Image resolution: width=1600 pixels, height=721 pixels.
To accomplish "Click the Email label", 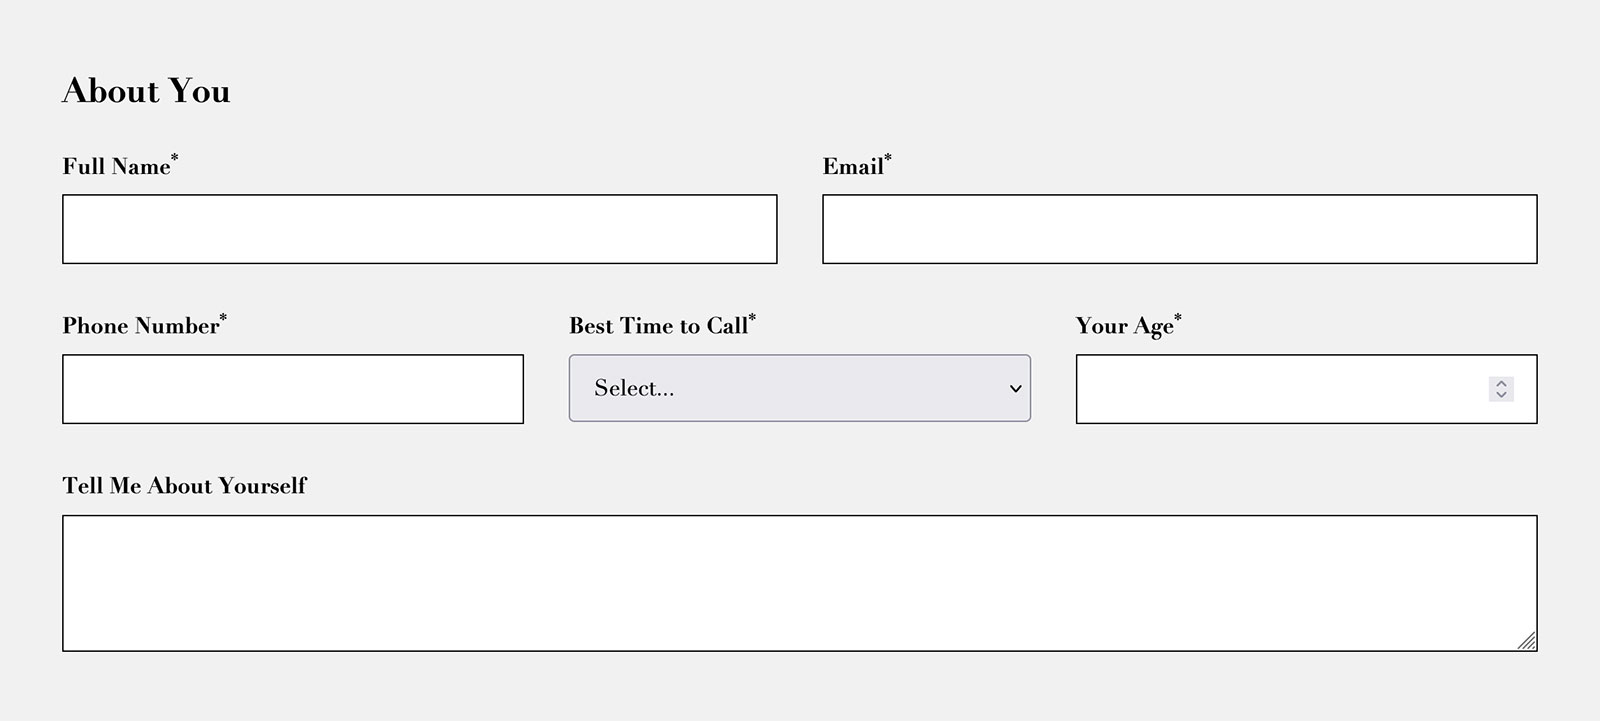I will 851,167.
